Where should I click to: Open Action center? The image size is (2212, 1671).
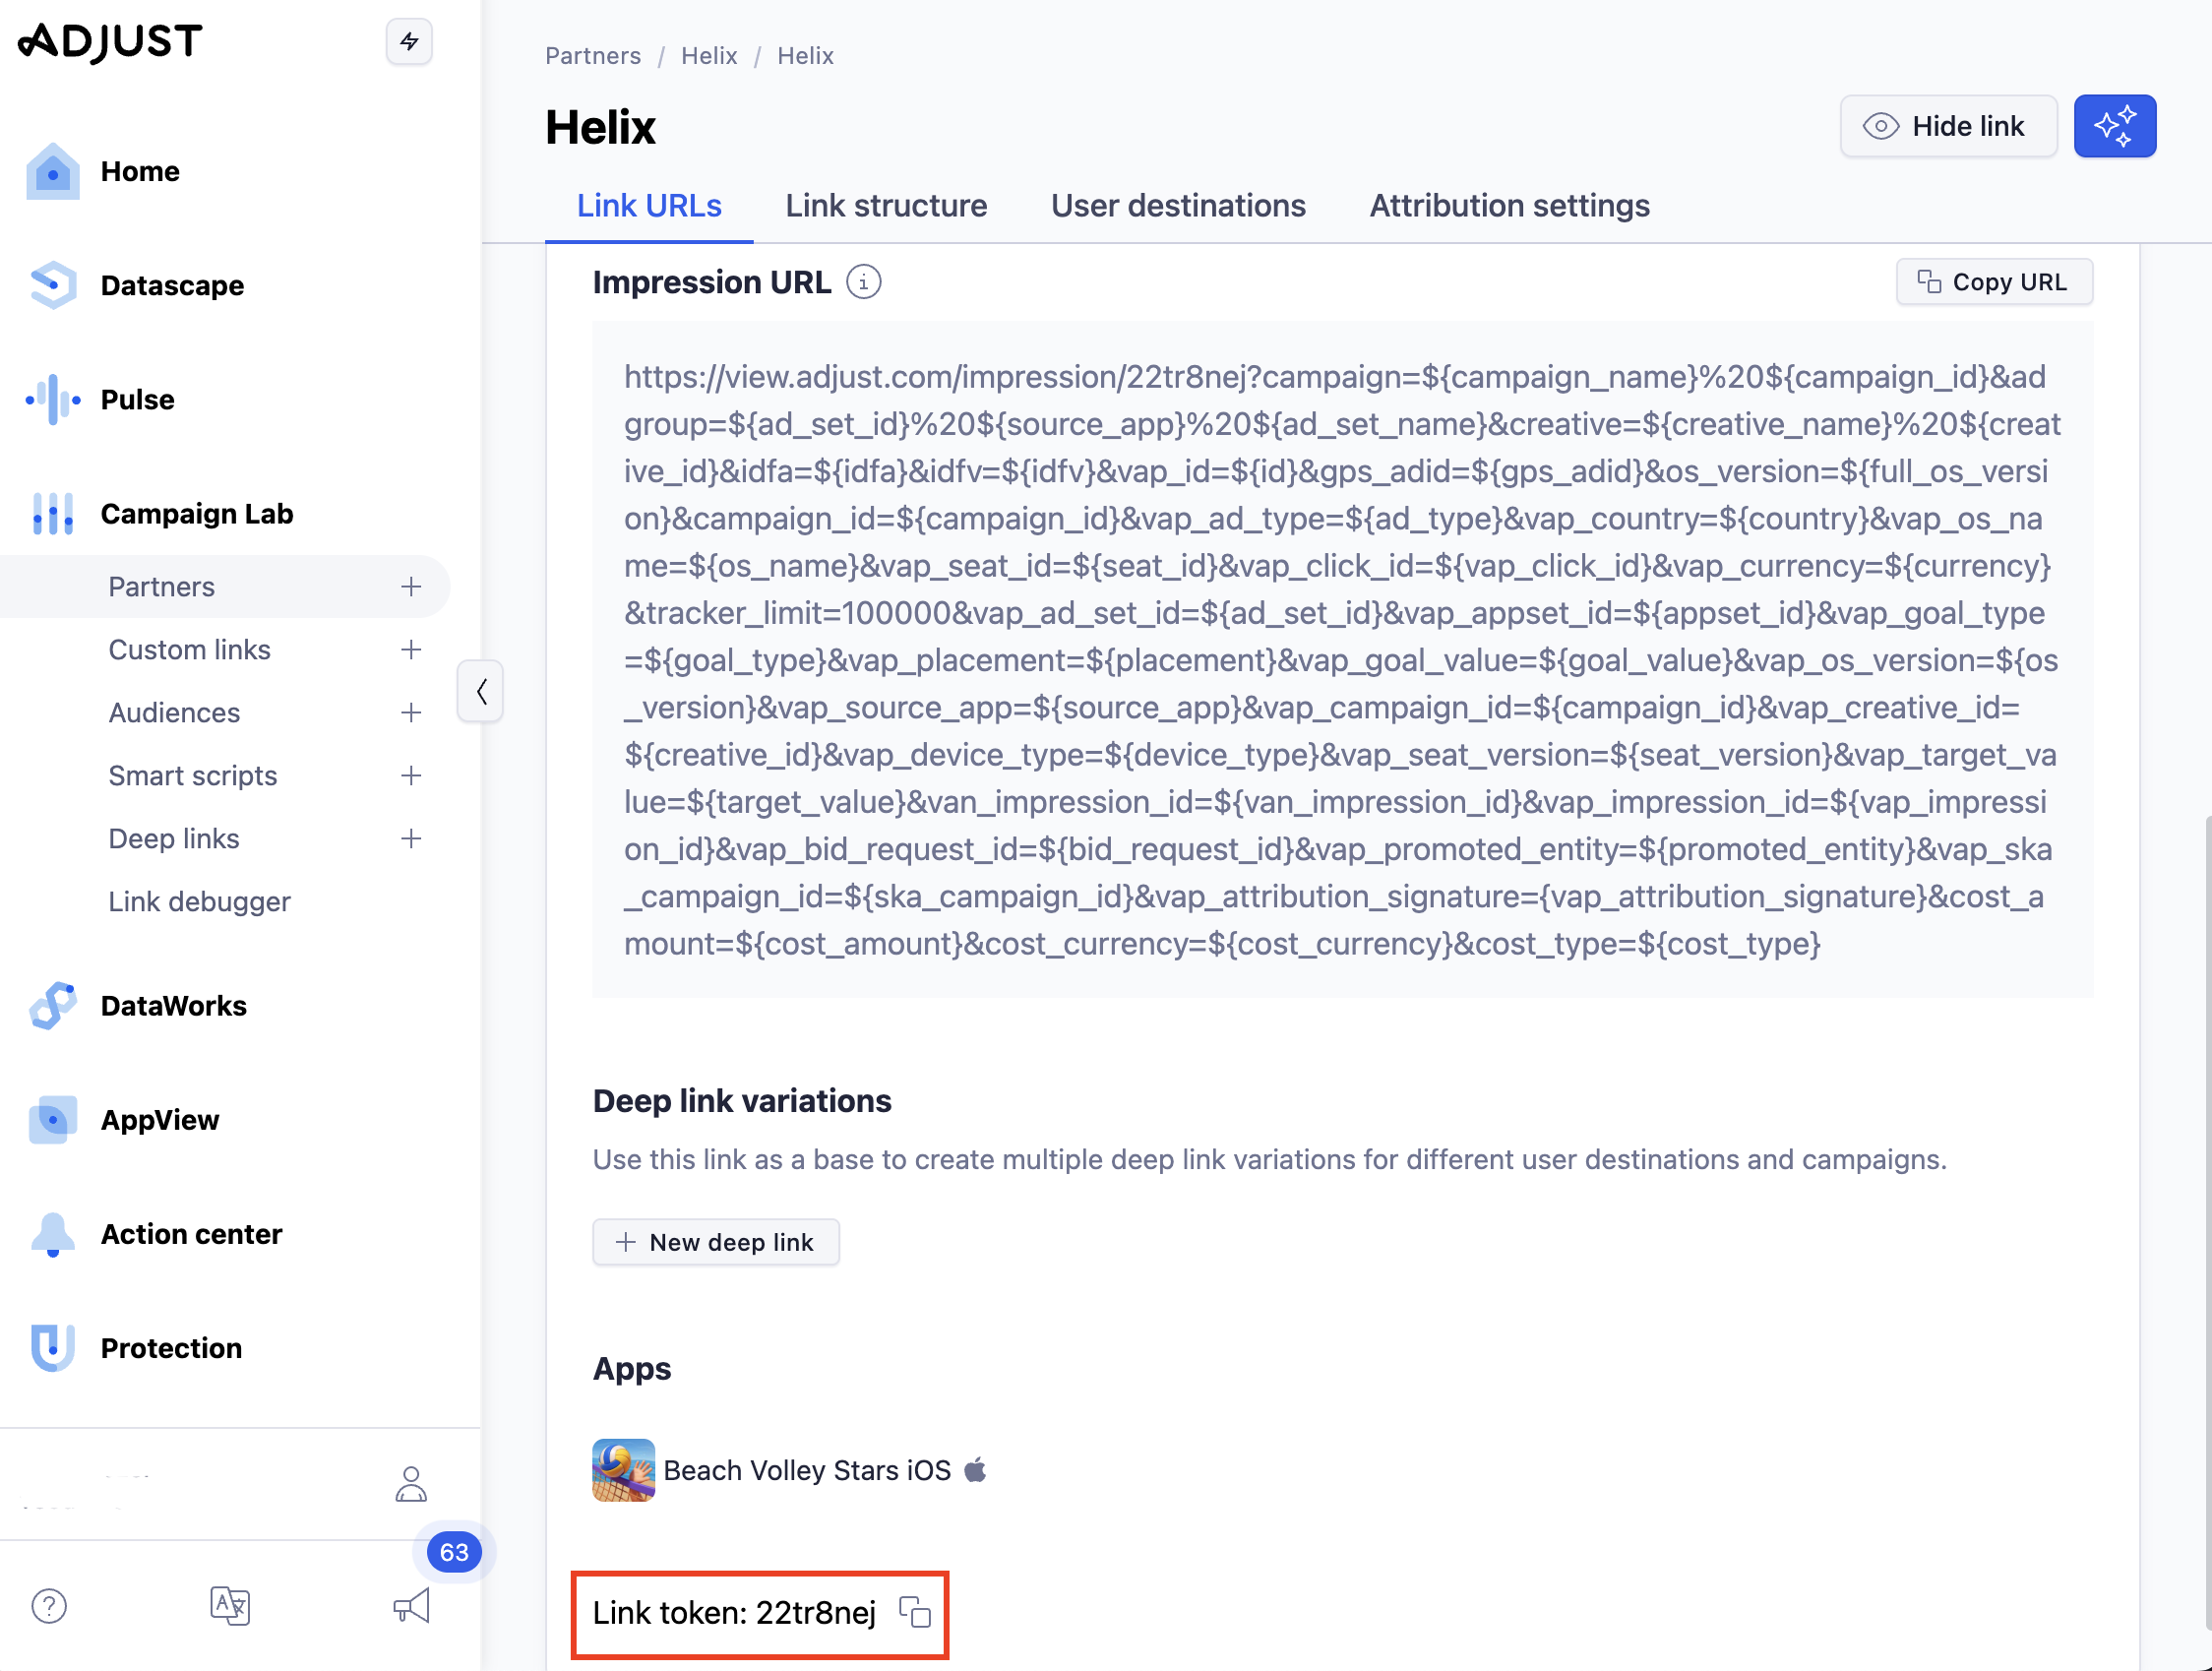(191, 1233)
